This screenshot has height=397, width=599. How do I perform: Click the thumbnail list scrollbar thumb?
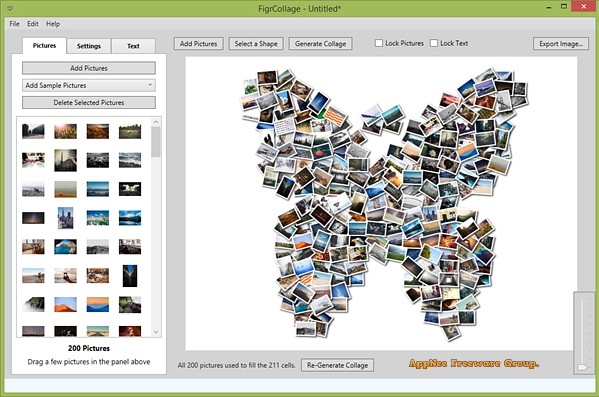(155, 142)
